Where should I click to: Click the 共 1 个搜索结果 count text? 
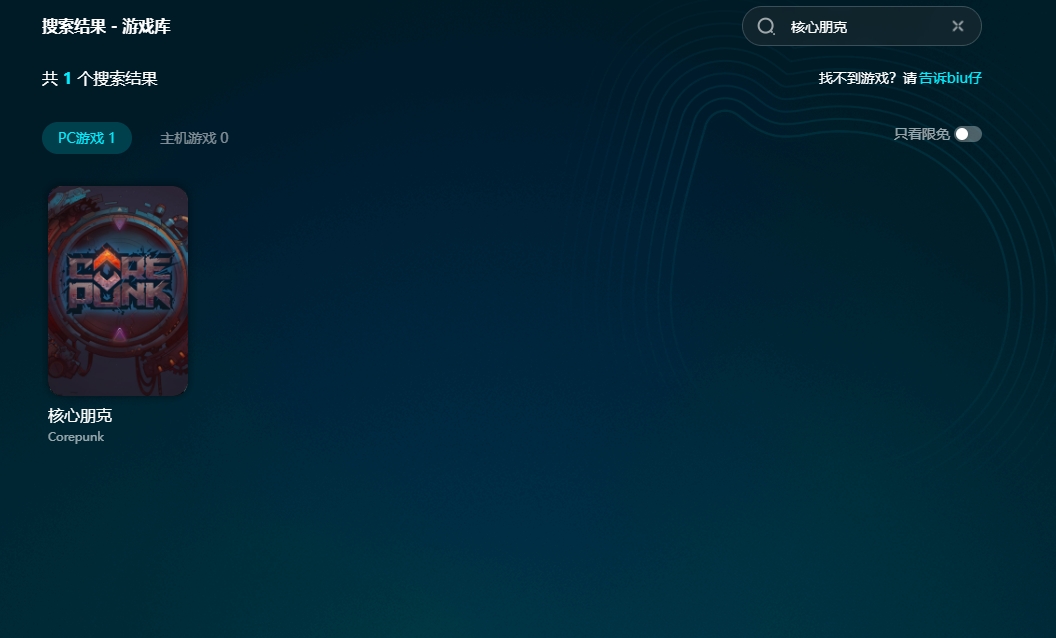pos(100,79)
